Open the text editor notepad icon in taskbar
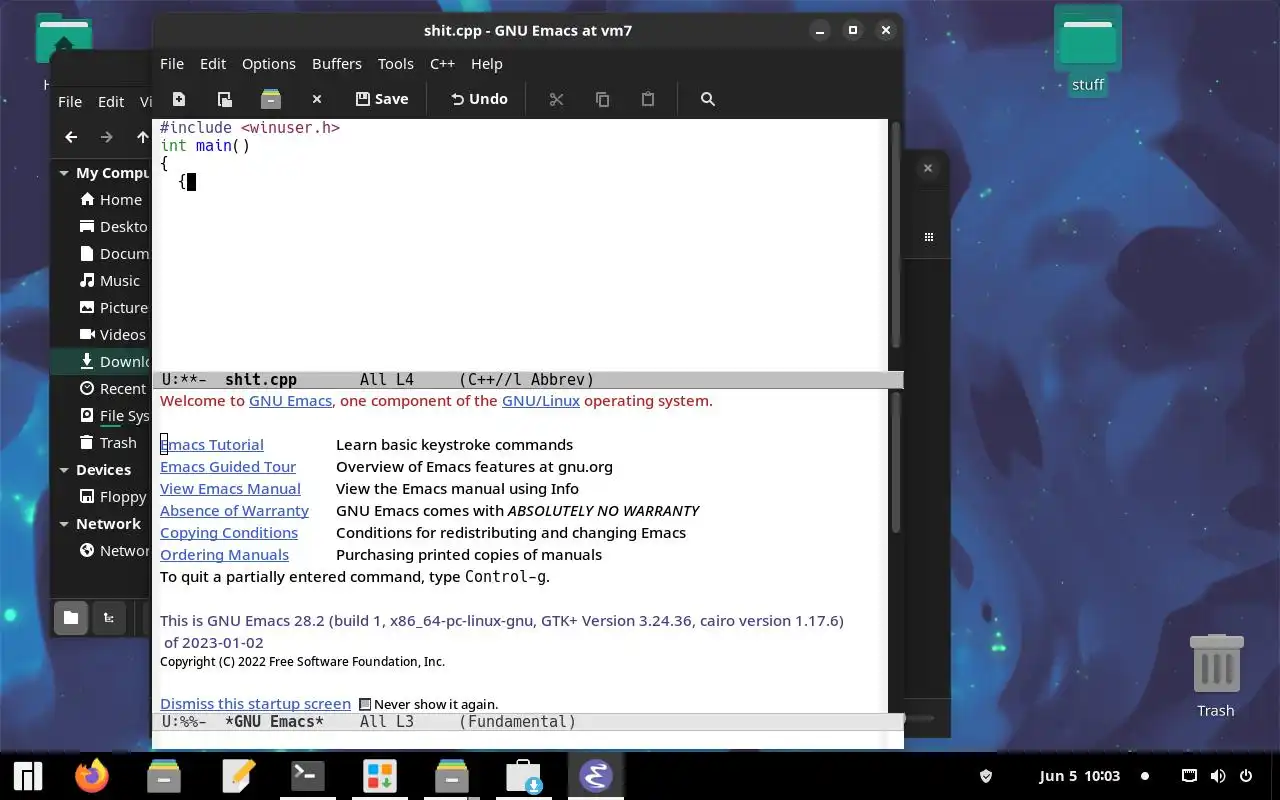Image resolution: width=1280 pixels, height=800 pixels. pos(239,776)
